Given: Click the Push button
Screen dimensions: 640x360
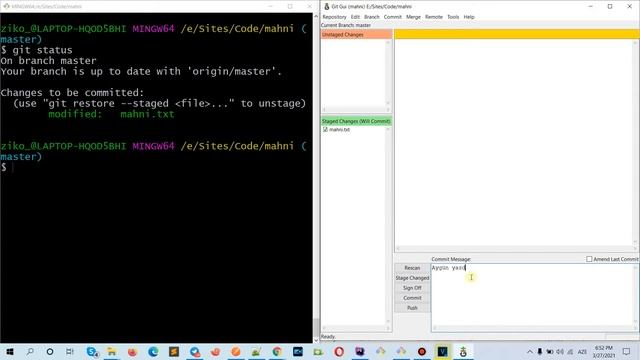Looking at the screenshot, I should [412, 308].
